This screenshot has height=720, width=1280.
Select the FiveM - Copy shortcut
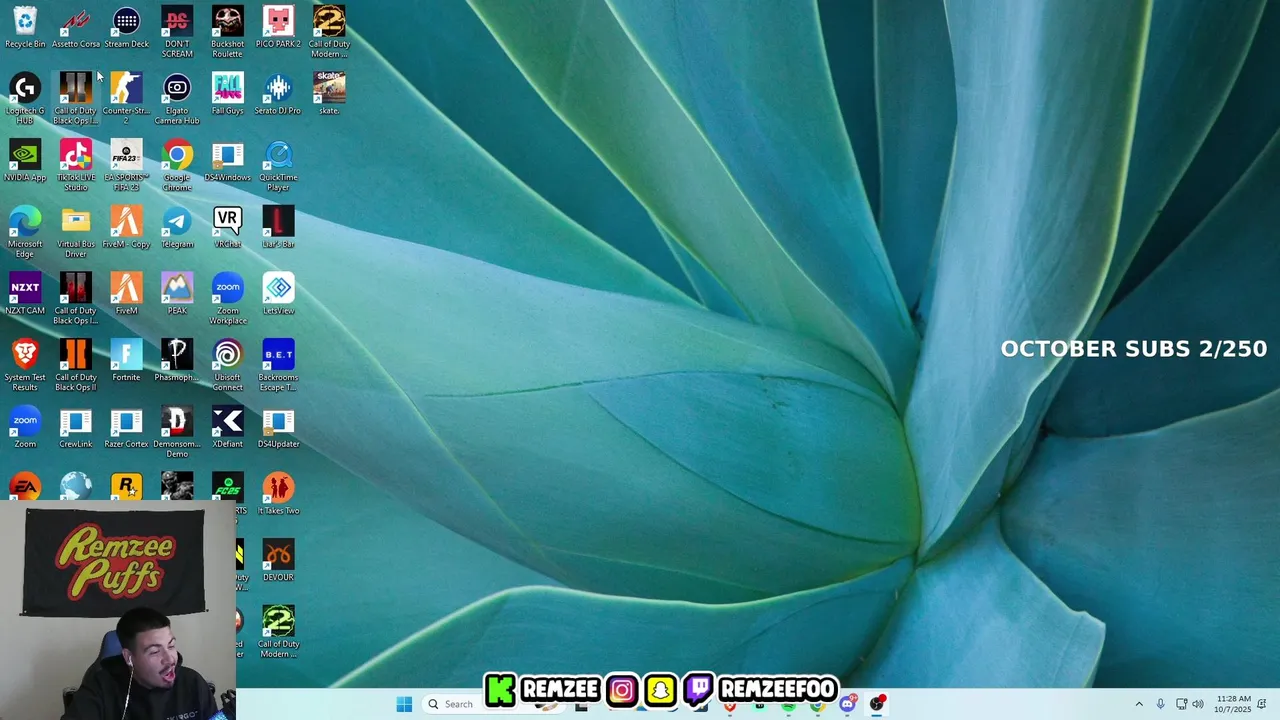(x=126, y=228)
